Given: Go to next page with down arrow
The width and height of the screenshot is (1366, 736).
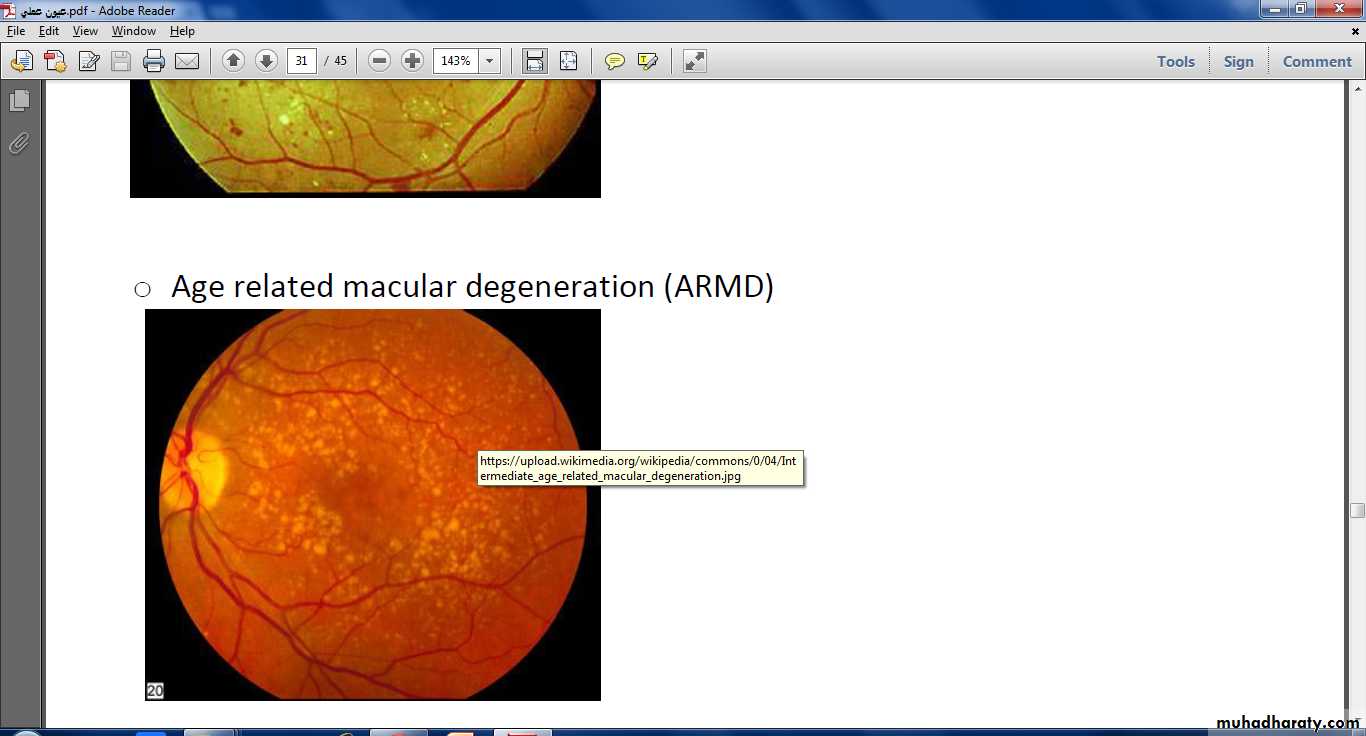Looking at the screenshot, I should click(x=266, y=61).
